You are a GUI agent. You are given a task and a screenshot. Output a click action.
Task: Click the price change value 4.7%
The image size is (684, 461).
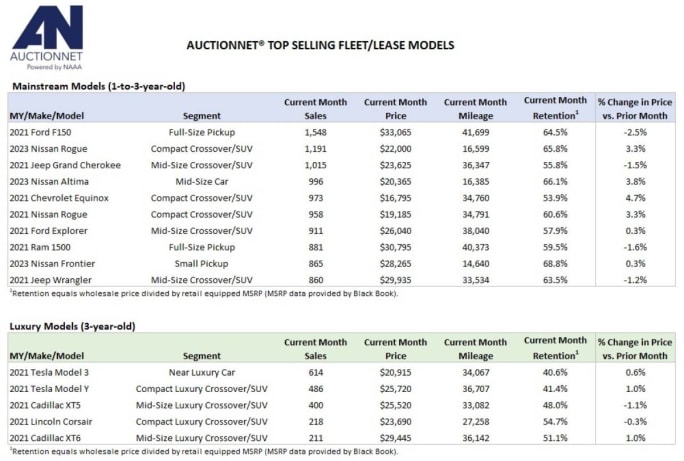[x=635, y=198]
